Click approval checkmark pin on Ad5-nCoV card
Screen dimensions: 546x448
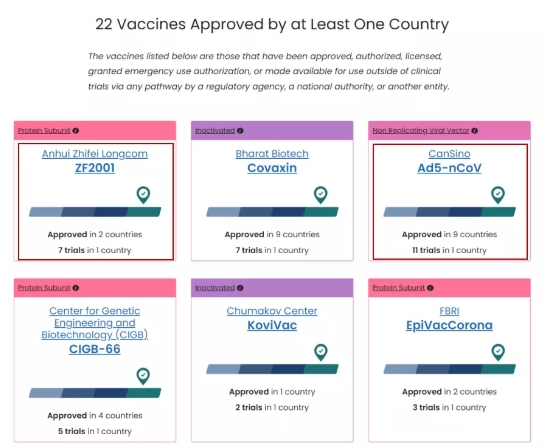(x=498, y=195)
